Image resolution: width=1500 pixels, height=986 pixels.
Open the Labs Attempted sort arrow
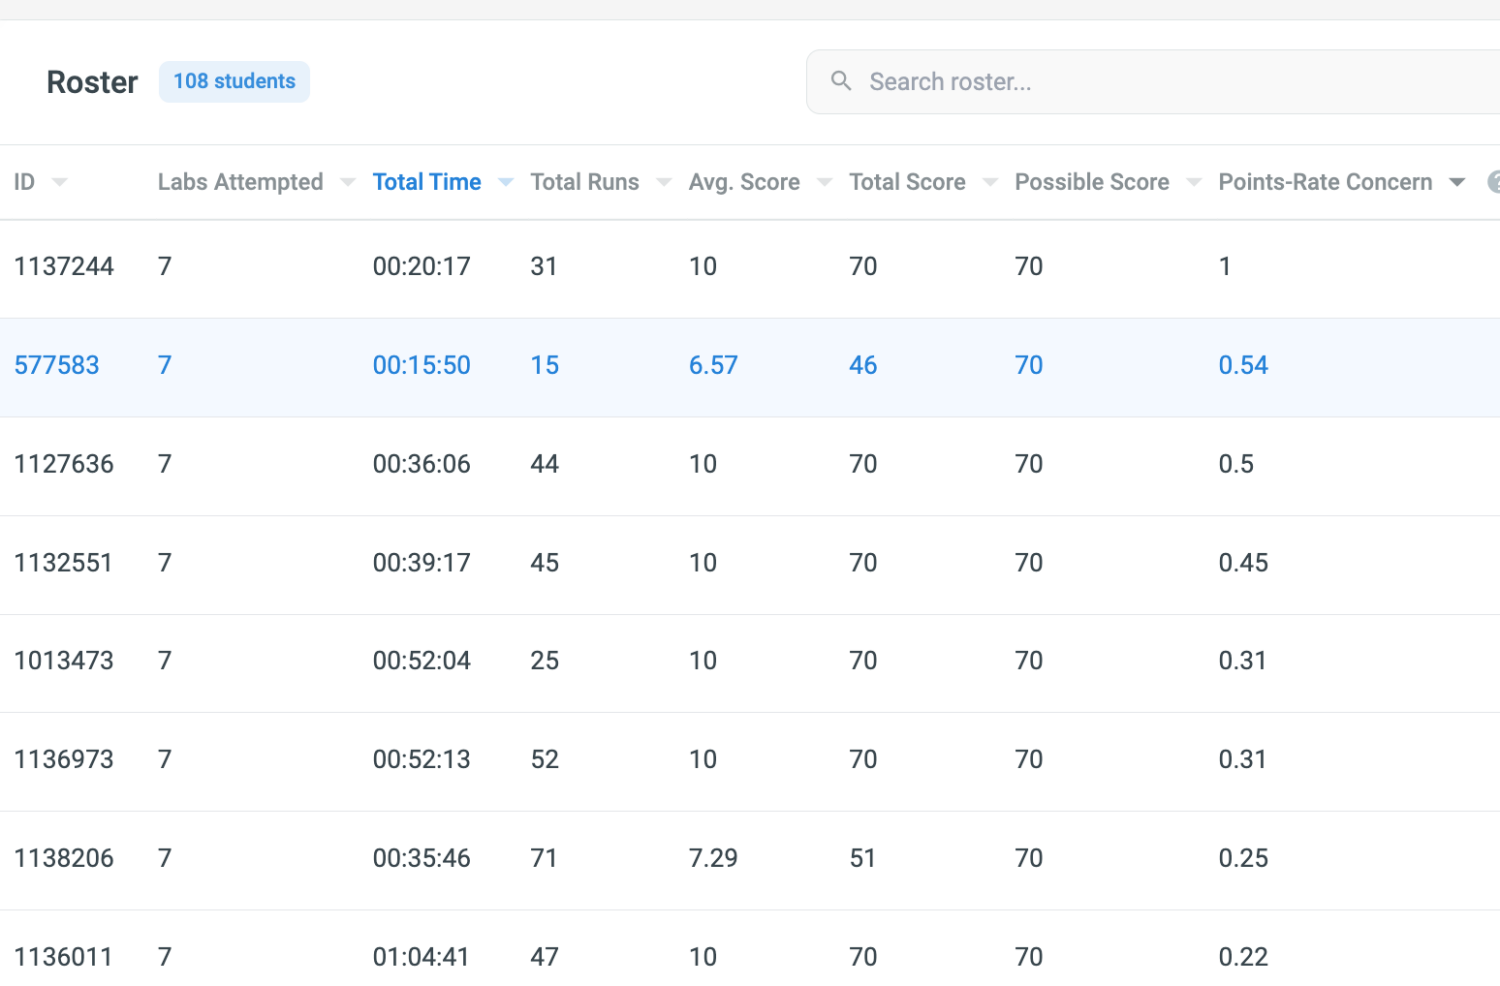(348, 182)
